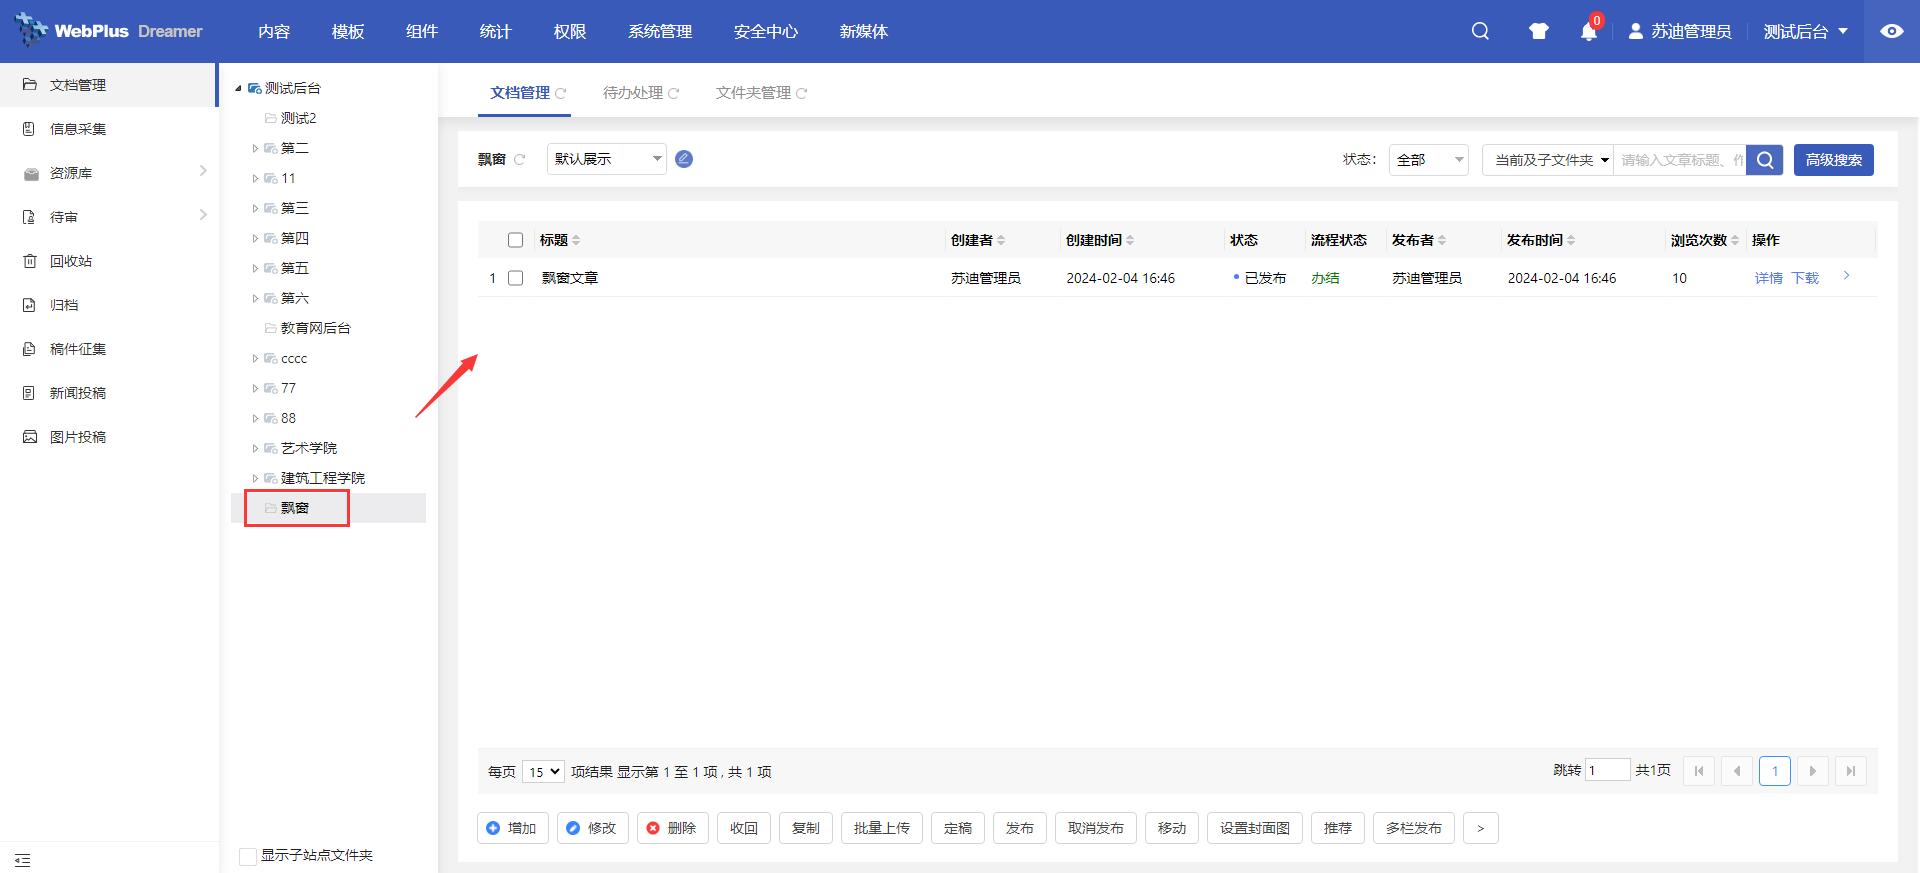
Task: Click the 跳转 page number input
Action: click(x=1608, y=770)
